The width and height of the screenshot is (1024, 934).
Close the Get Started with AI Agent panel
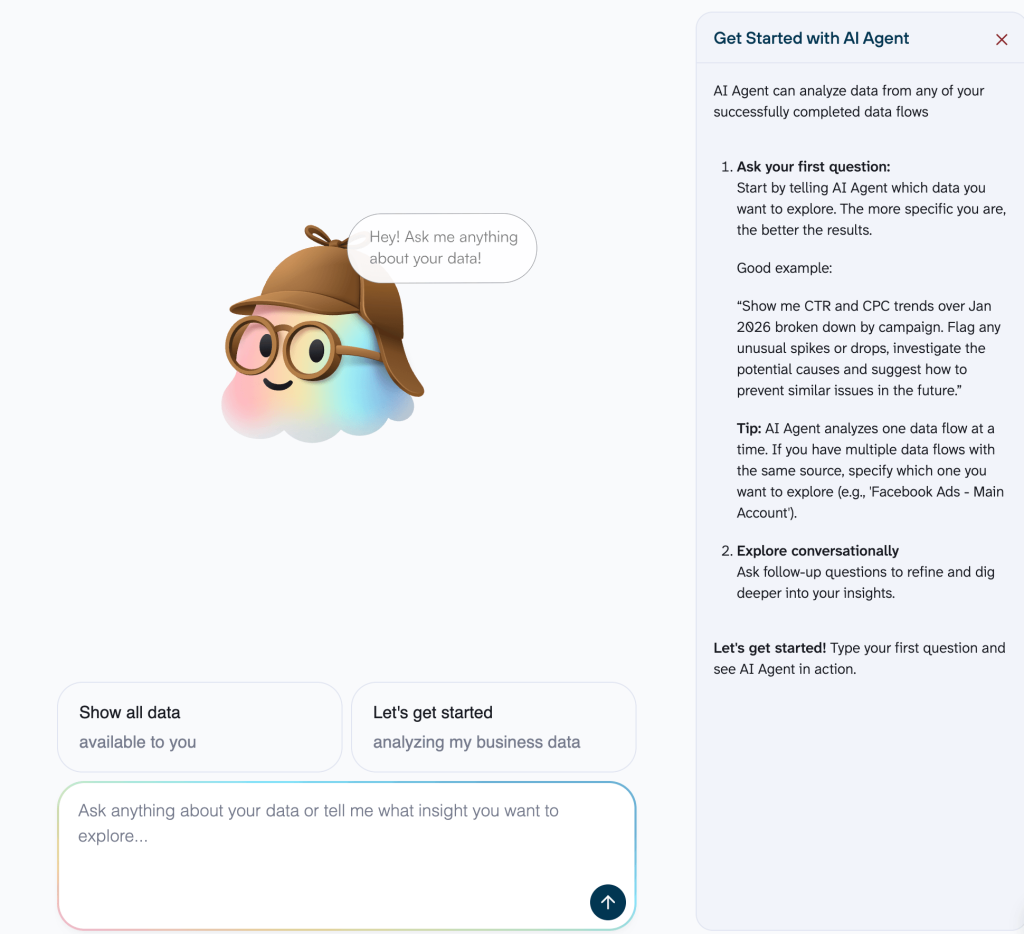pos(1001,40)
